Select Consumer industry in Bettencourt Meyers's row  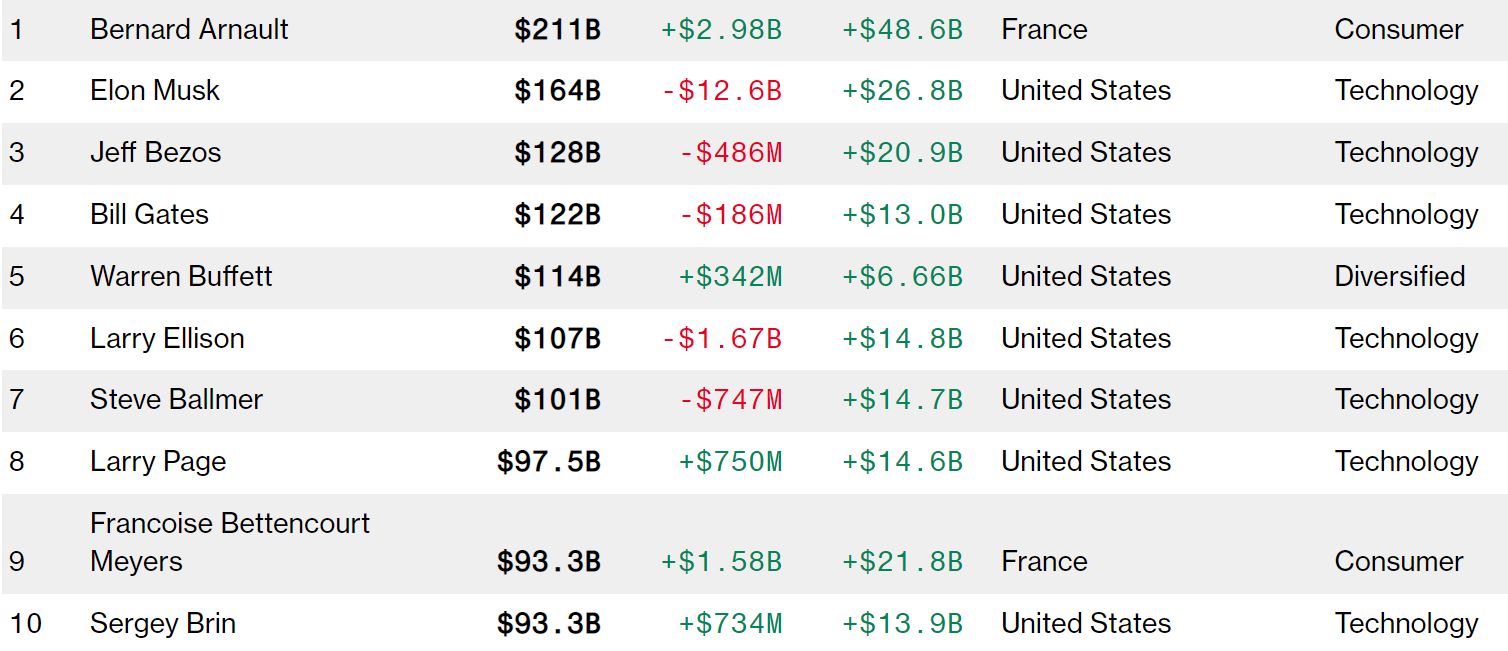coord(1398,562)
